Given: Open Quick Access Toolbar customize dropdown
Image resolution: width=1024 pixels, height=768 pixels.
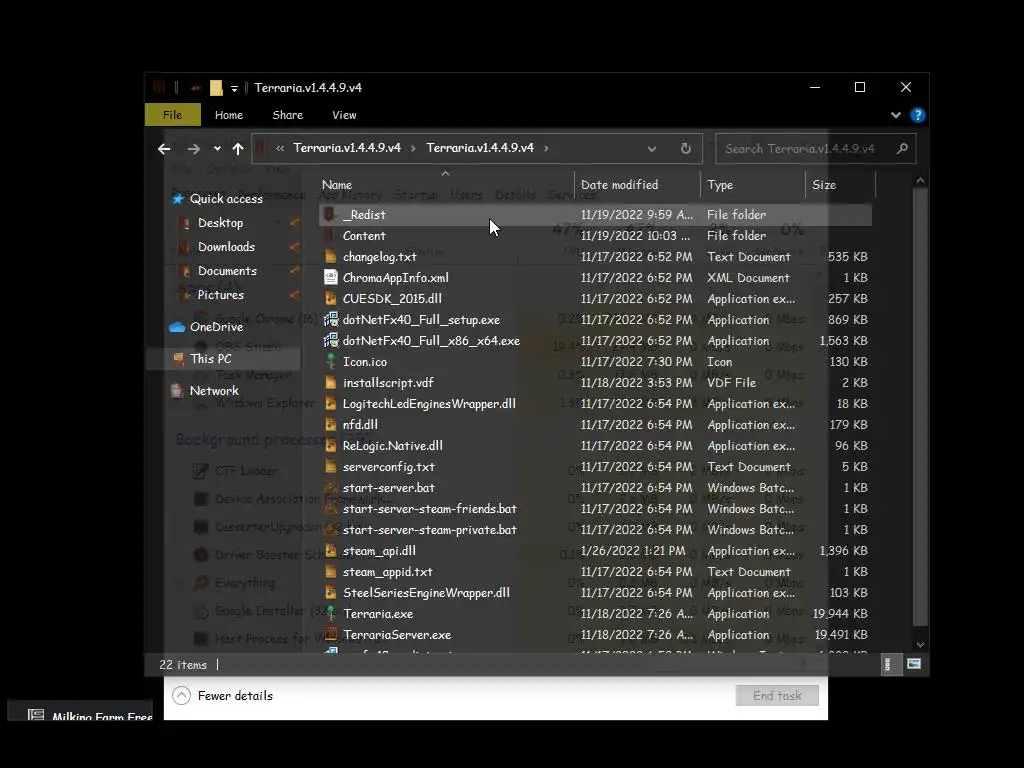Looking at the screenshot, I should [234, 88].
